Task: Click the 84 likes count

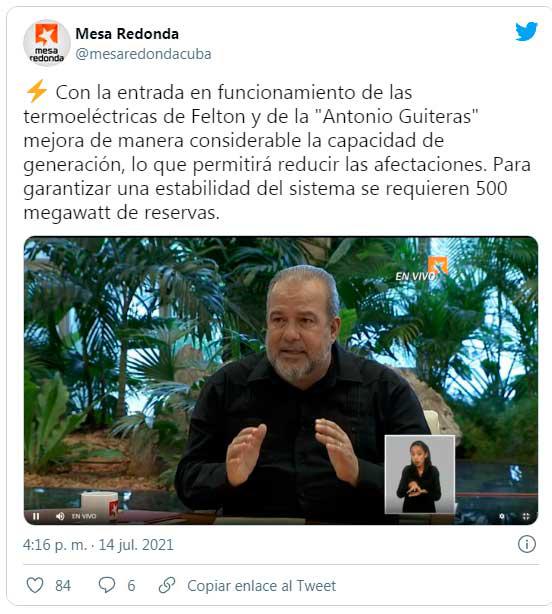Action: [x=63, y=586]
